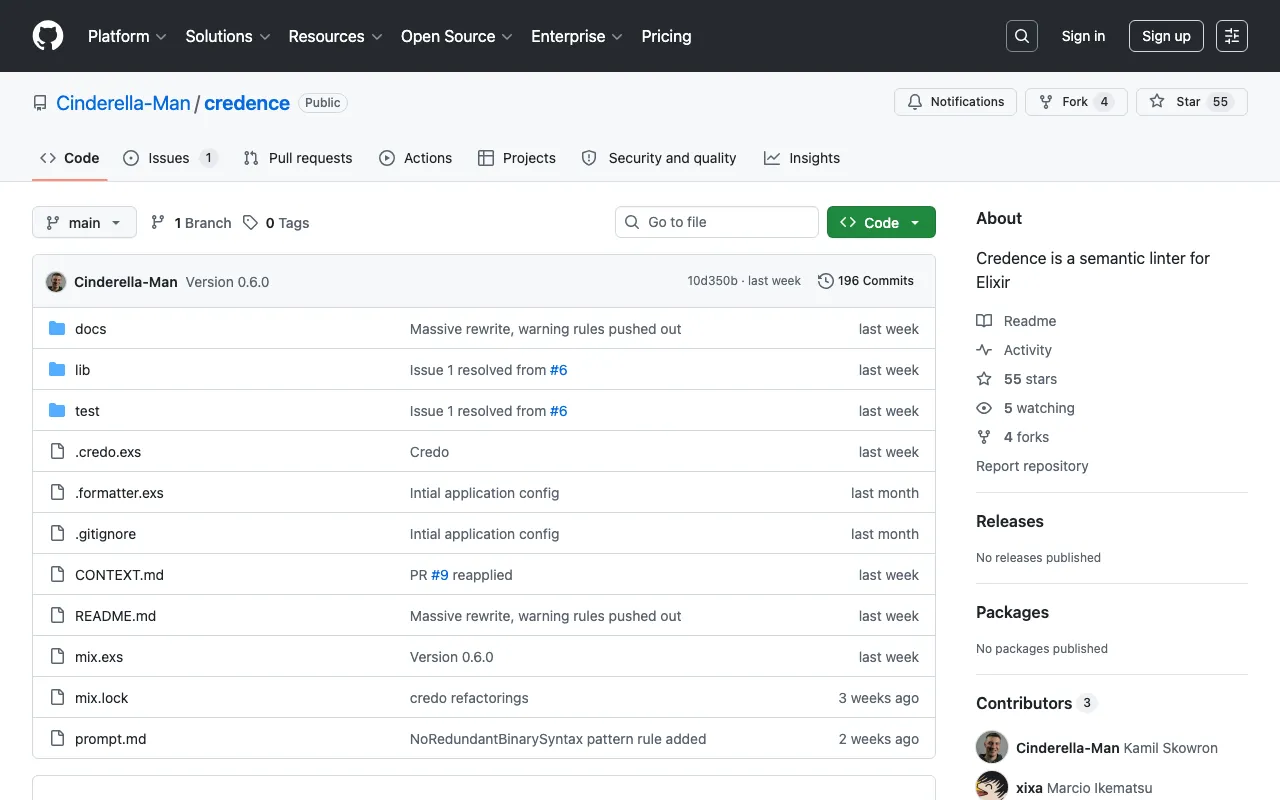Open the credence repository name link

[247, 103]
